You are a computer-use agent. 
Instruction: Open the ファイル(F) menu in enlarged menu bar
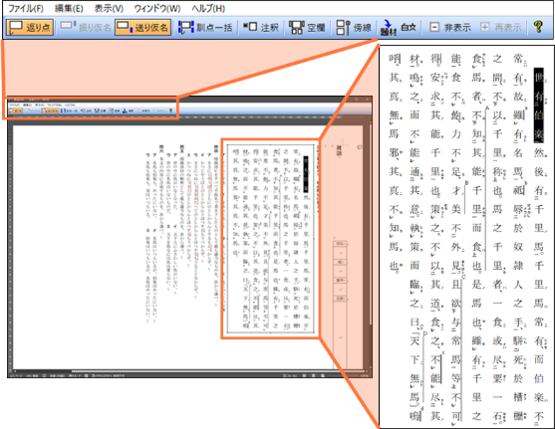point(26,8)
